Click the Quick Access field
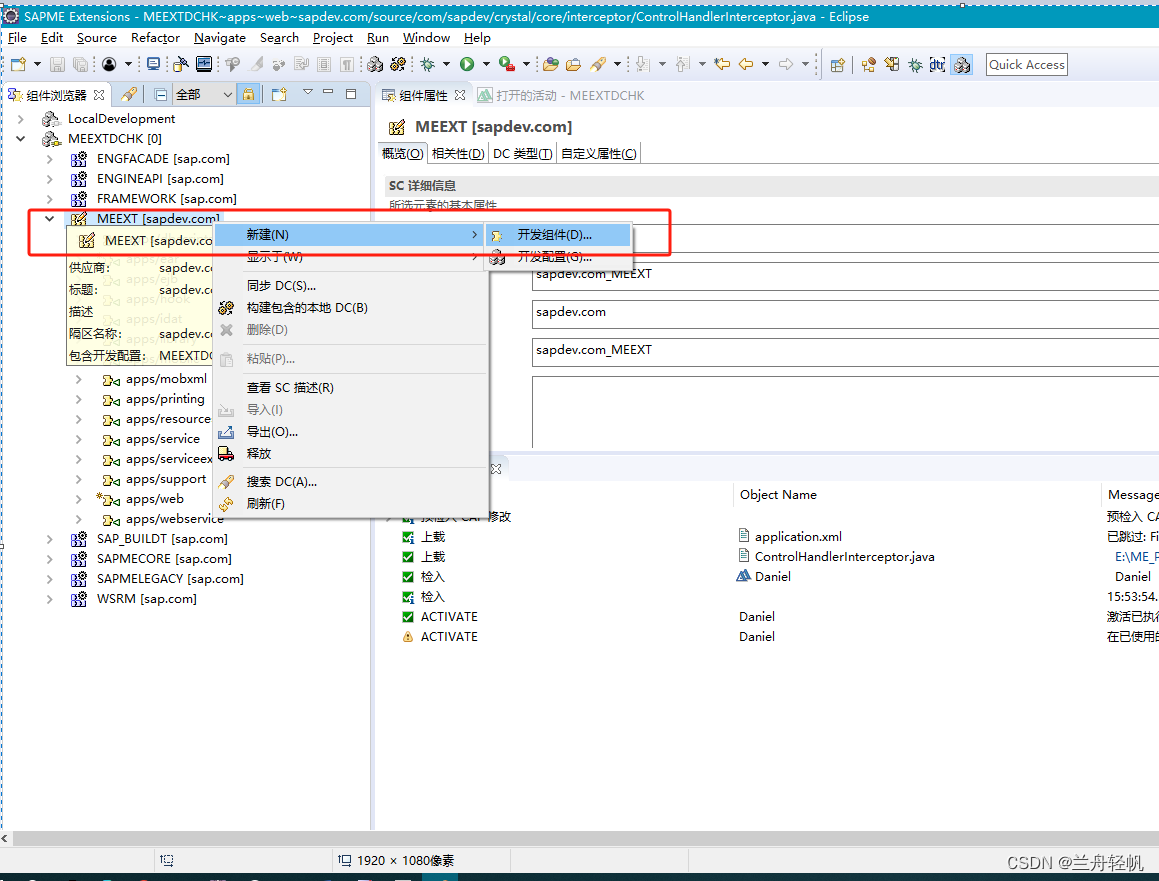The image size is (1159, 881). pos(1027,65)
